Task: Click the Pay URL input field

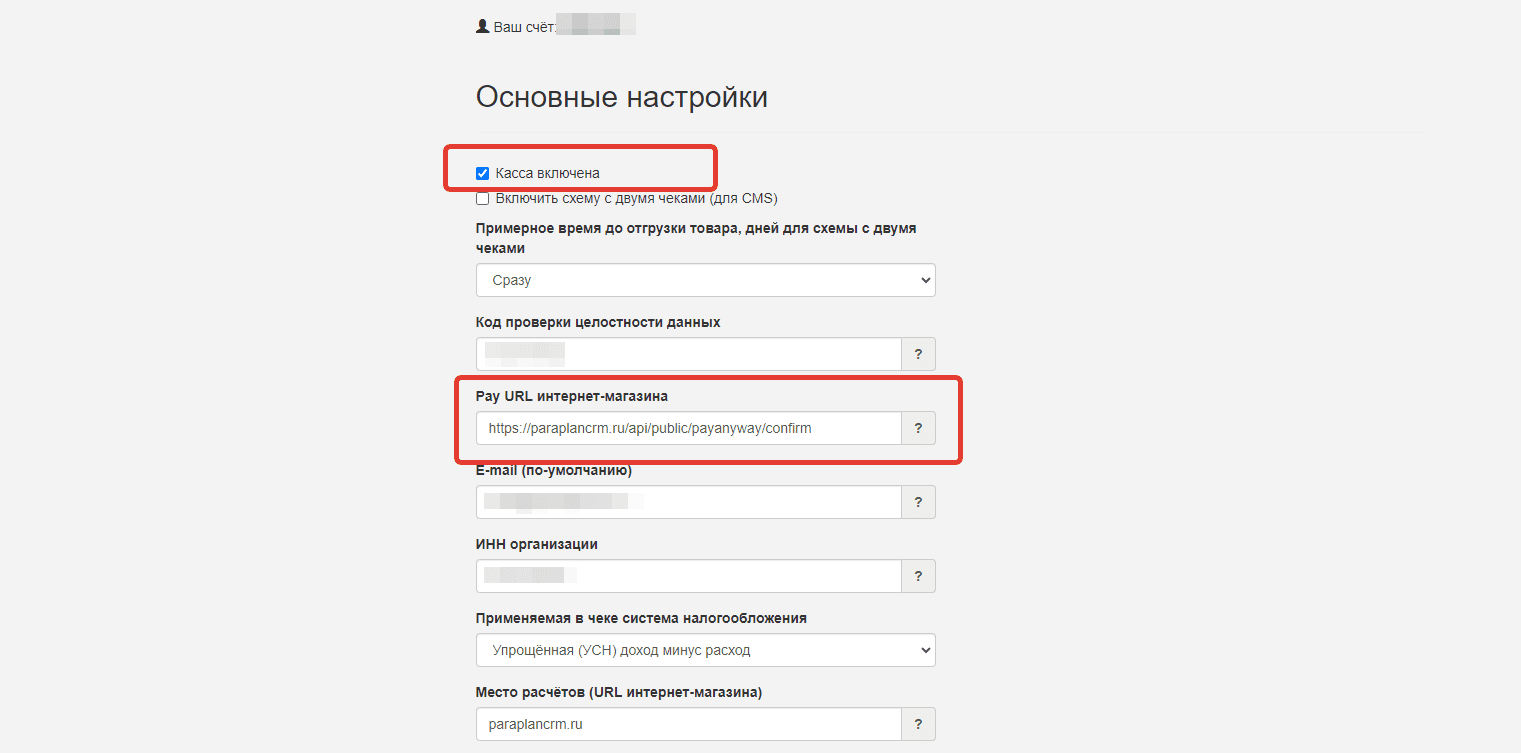Action: (689, 428)
